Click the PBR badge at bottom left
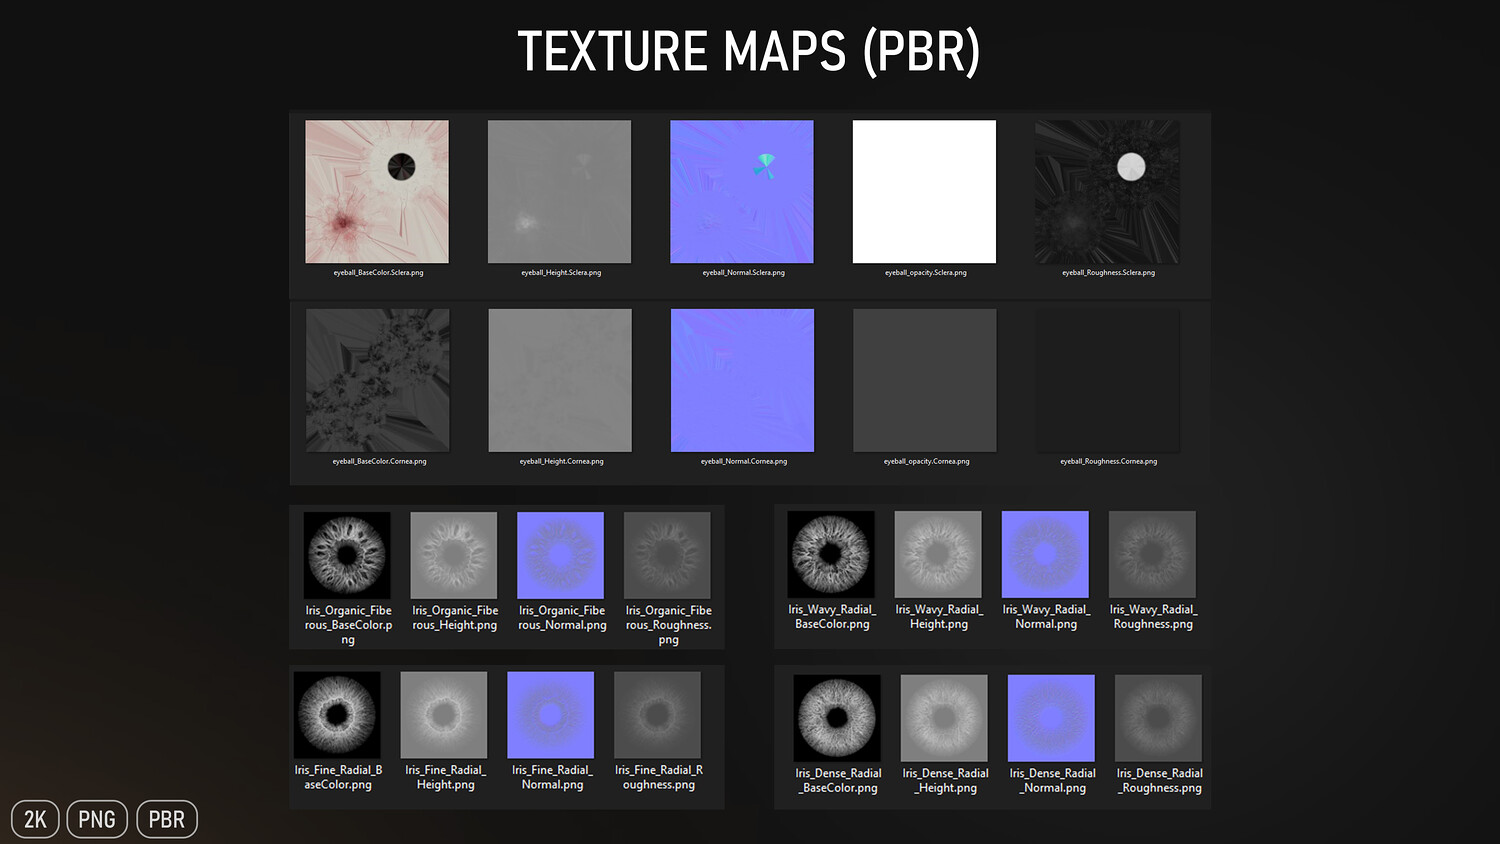This screenshot has width=1500, height=844. click(x=167, y=820)
